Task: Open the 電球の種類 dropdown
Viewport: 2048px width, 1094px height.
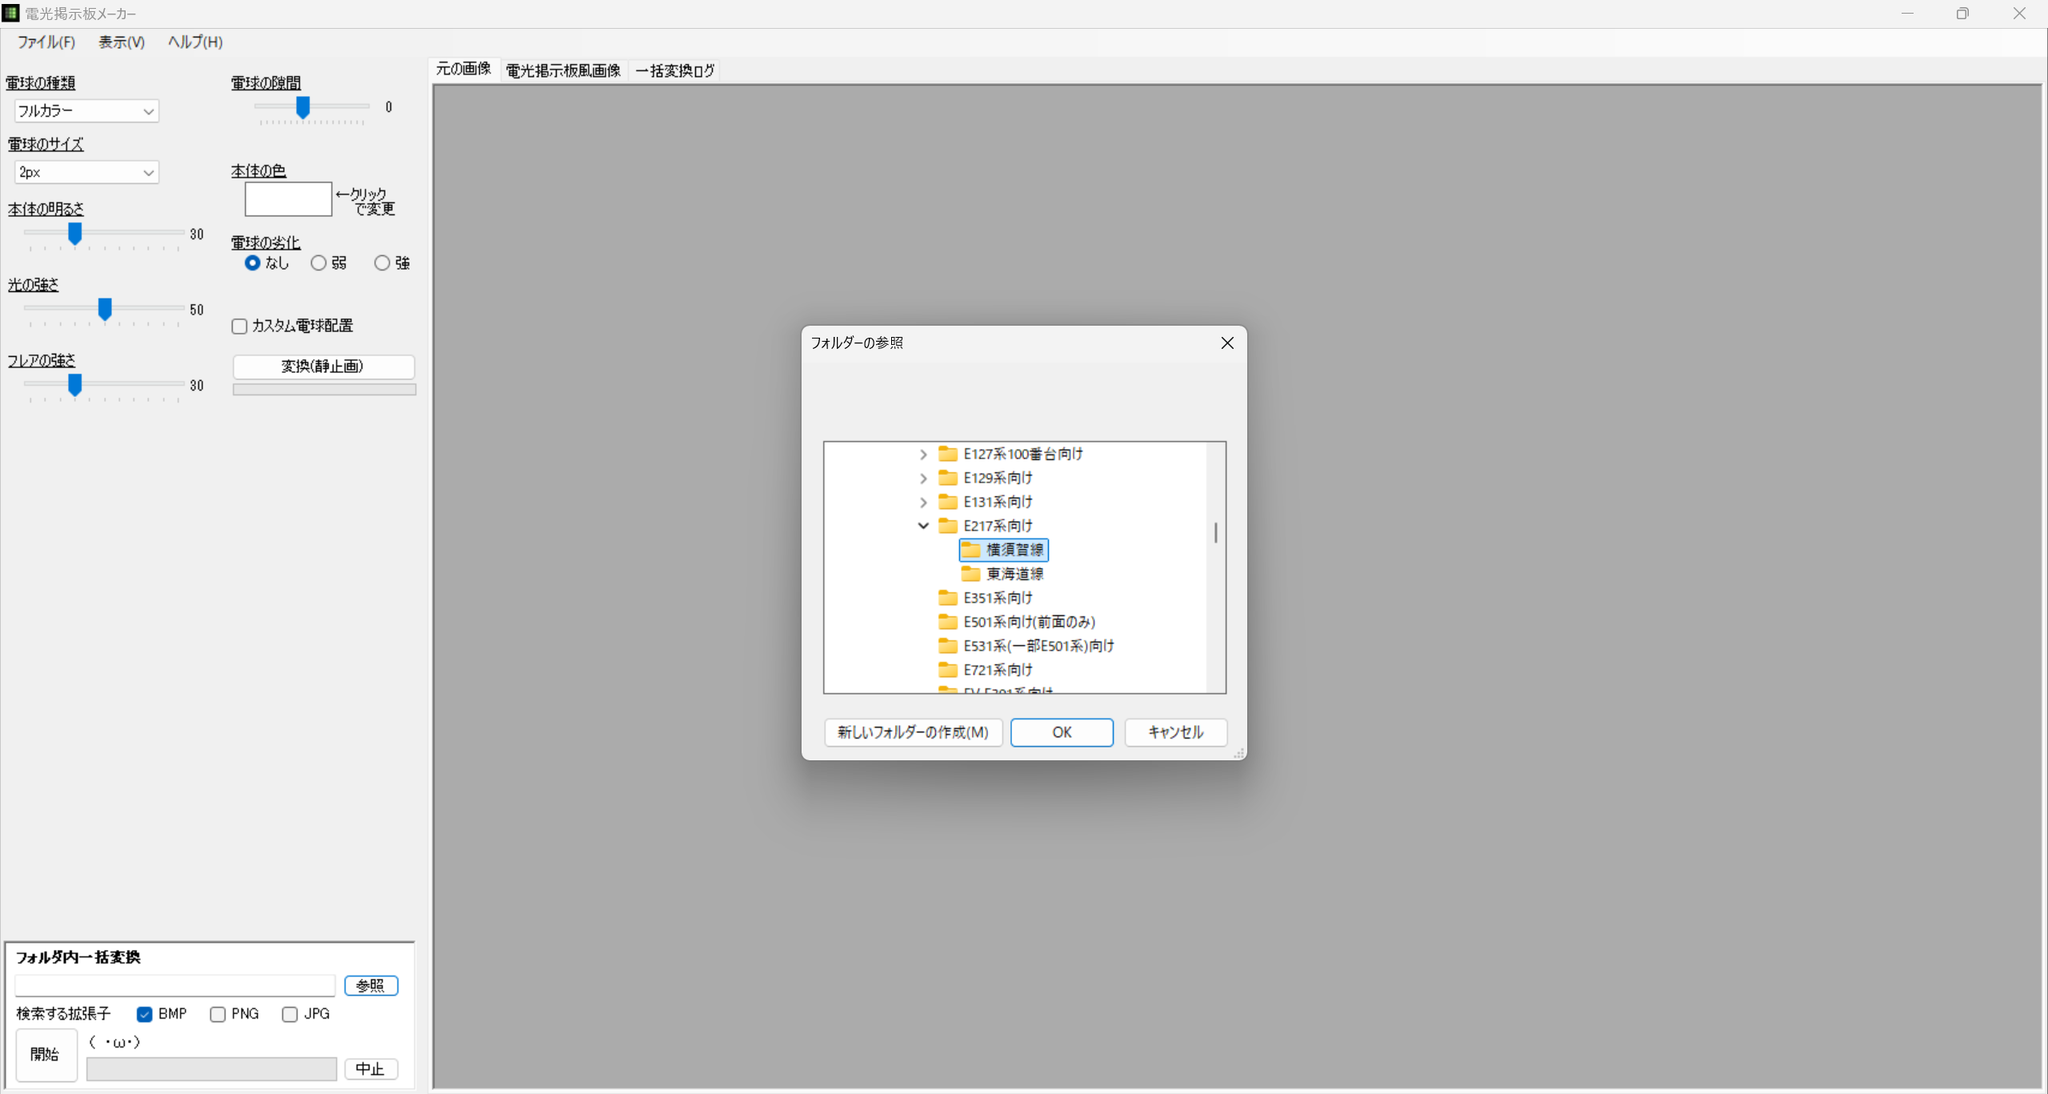Action: tap(86, 111)
